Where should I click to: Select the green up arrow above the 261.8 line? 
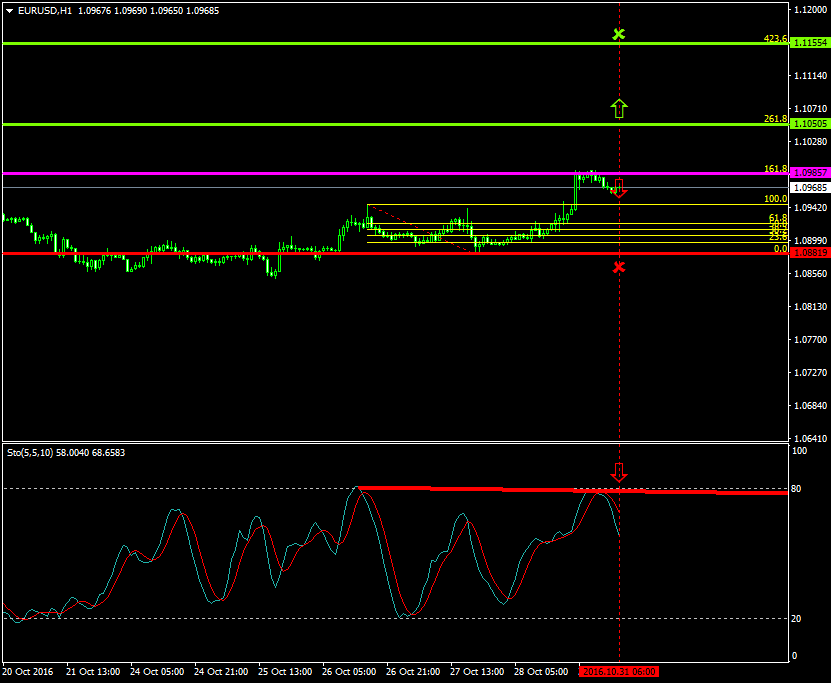coord(619,108)
